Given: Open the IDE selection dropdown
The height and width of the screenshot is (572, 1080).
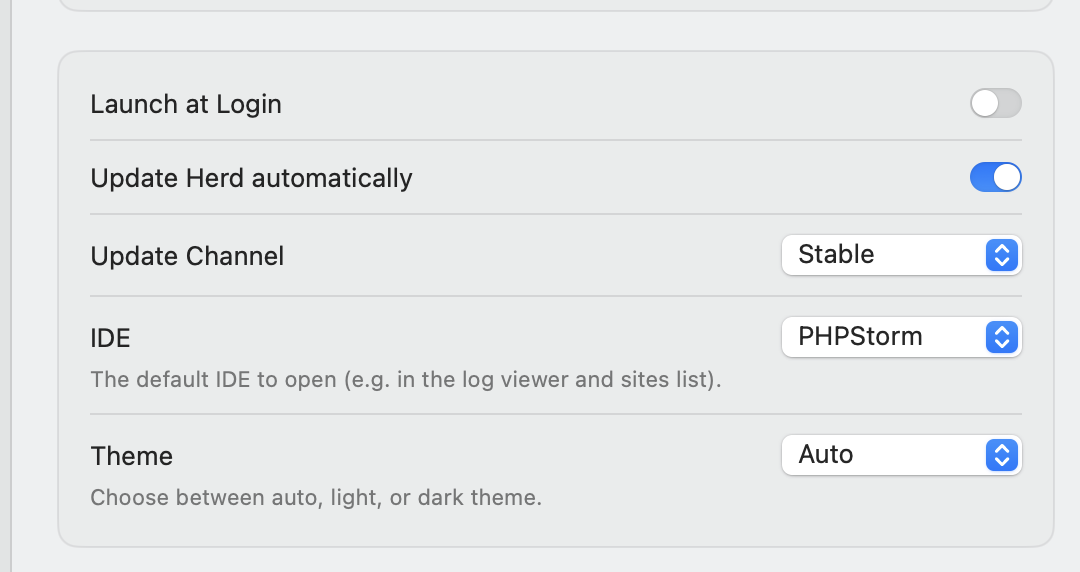Looking at the screenshot, I should click(x=900, y=337).
